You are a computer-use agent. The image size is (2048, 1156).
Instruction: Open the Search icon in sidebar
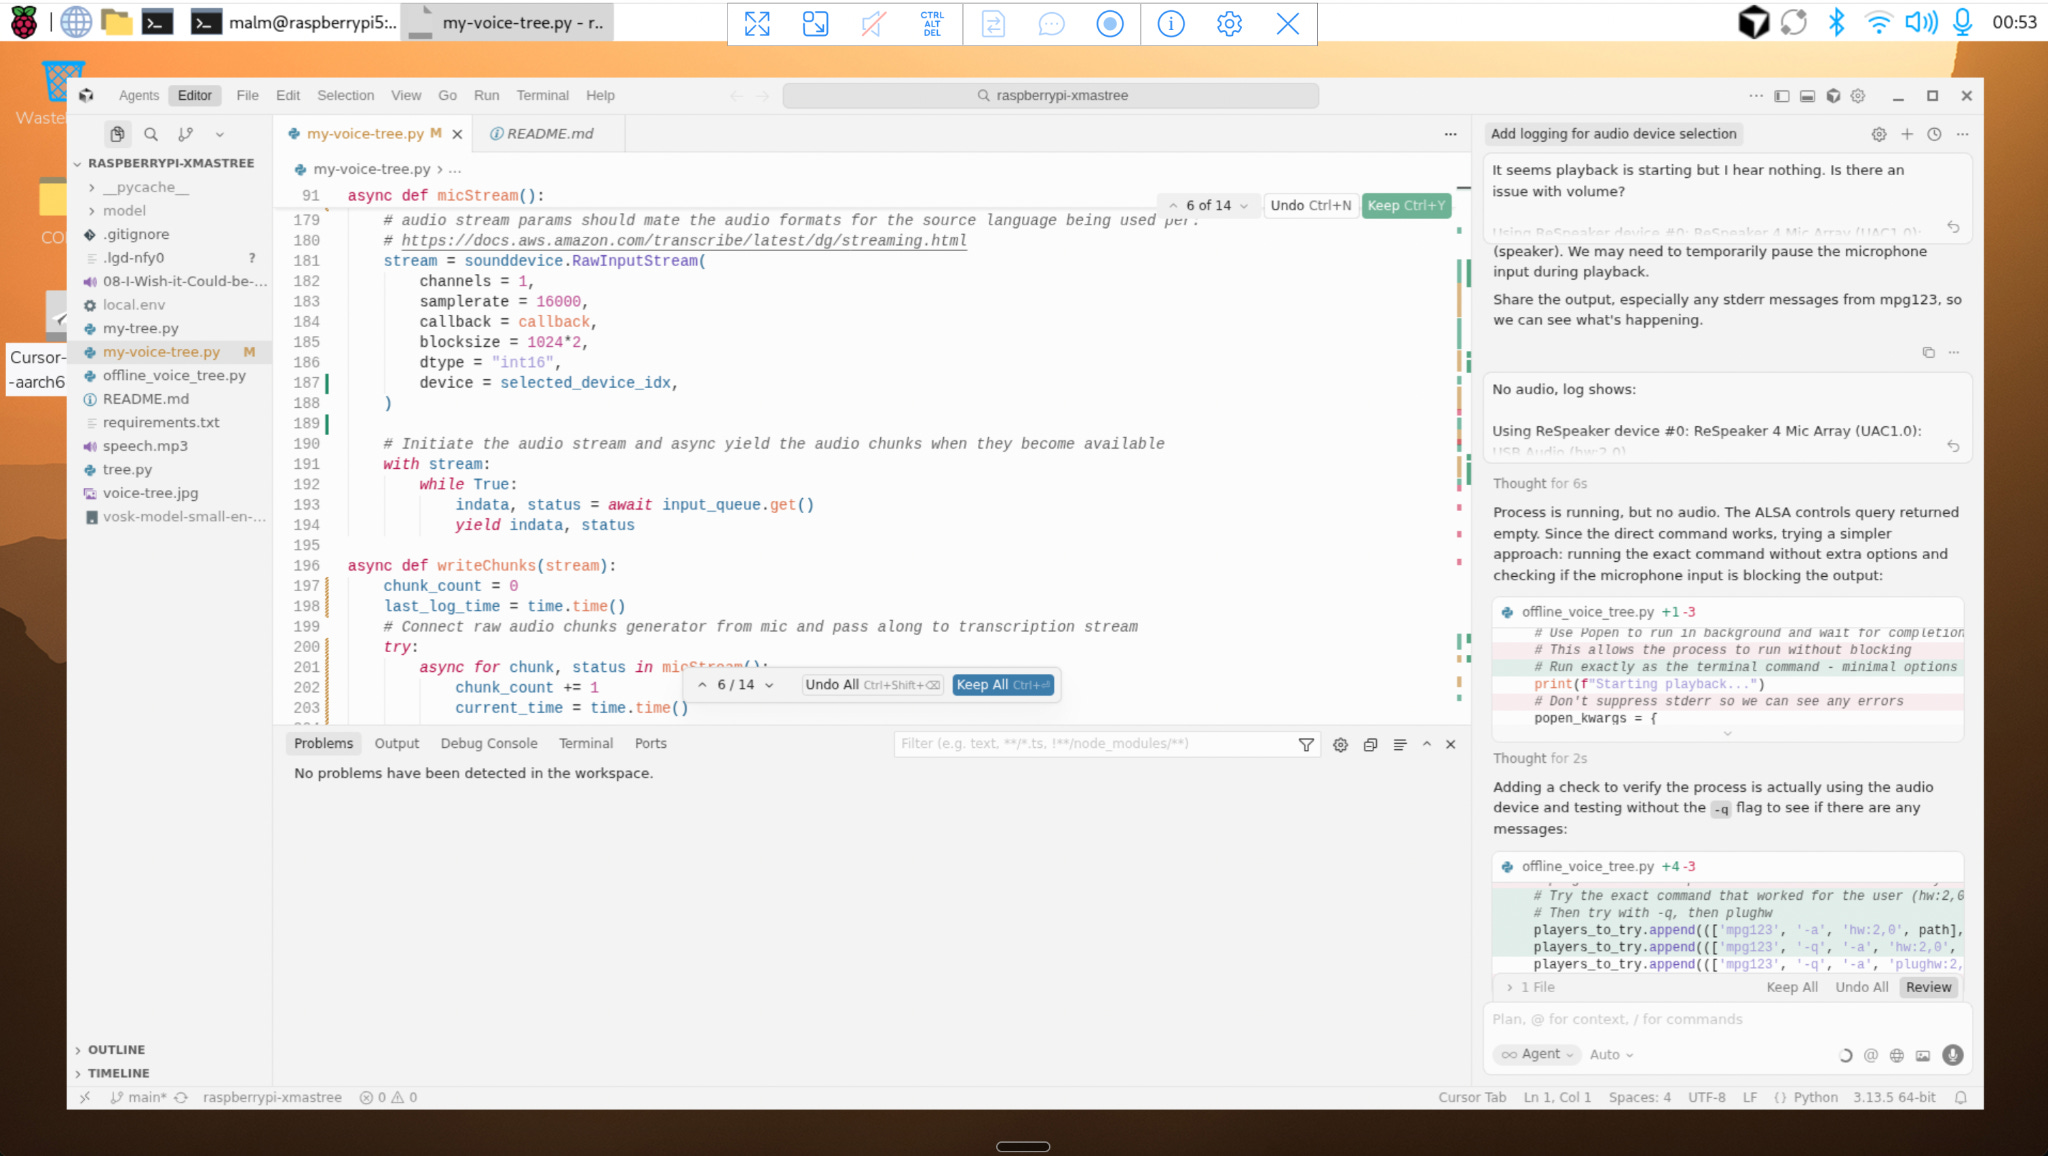tap(151, 134)
